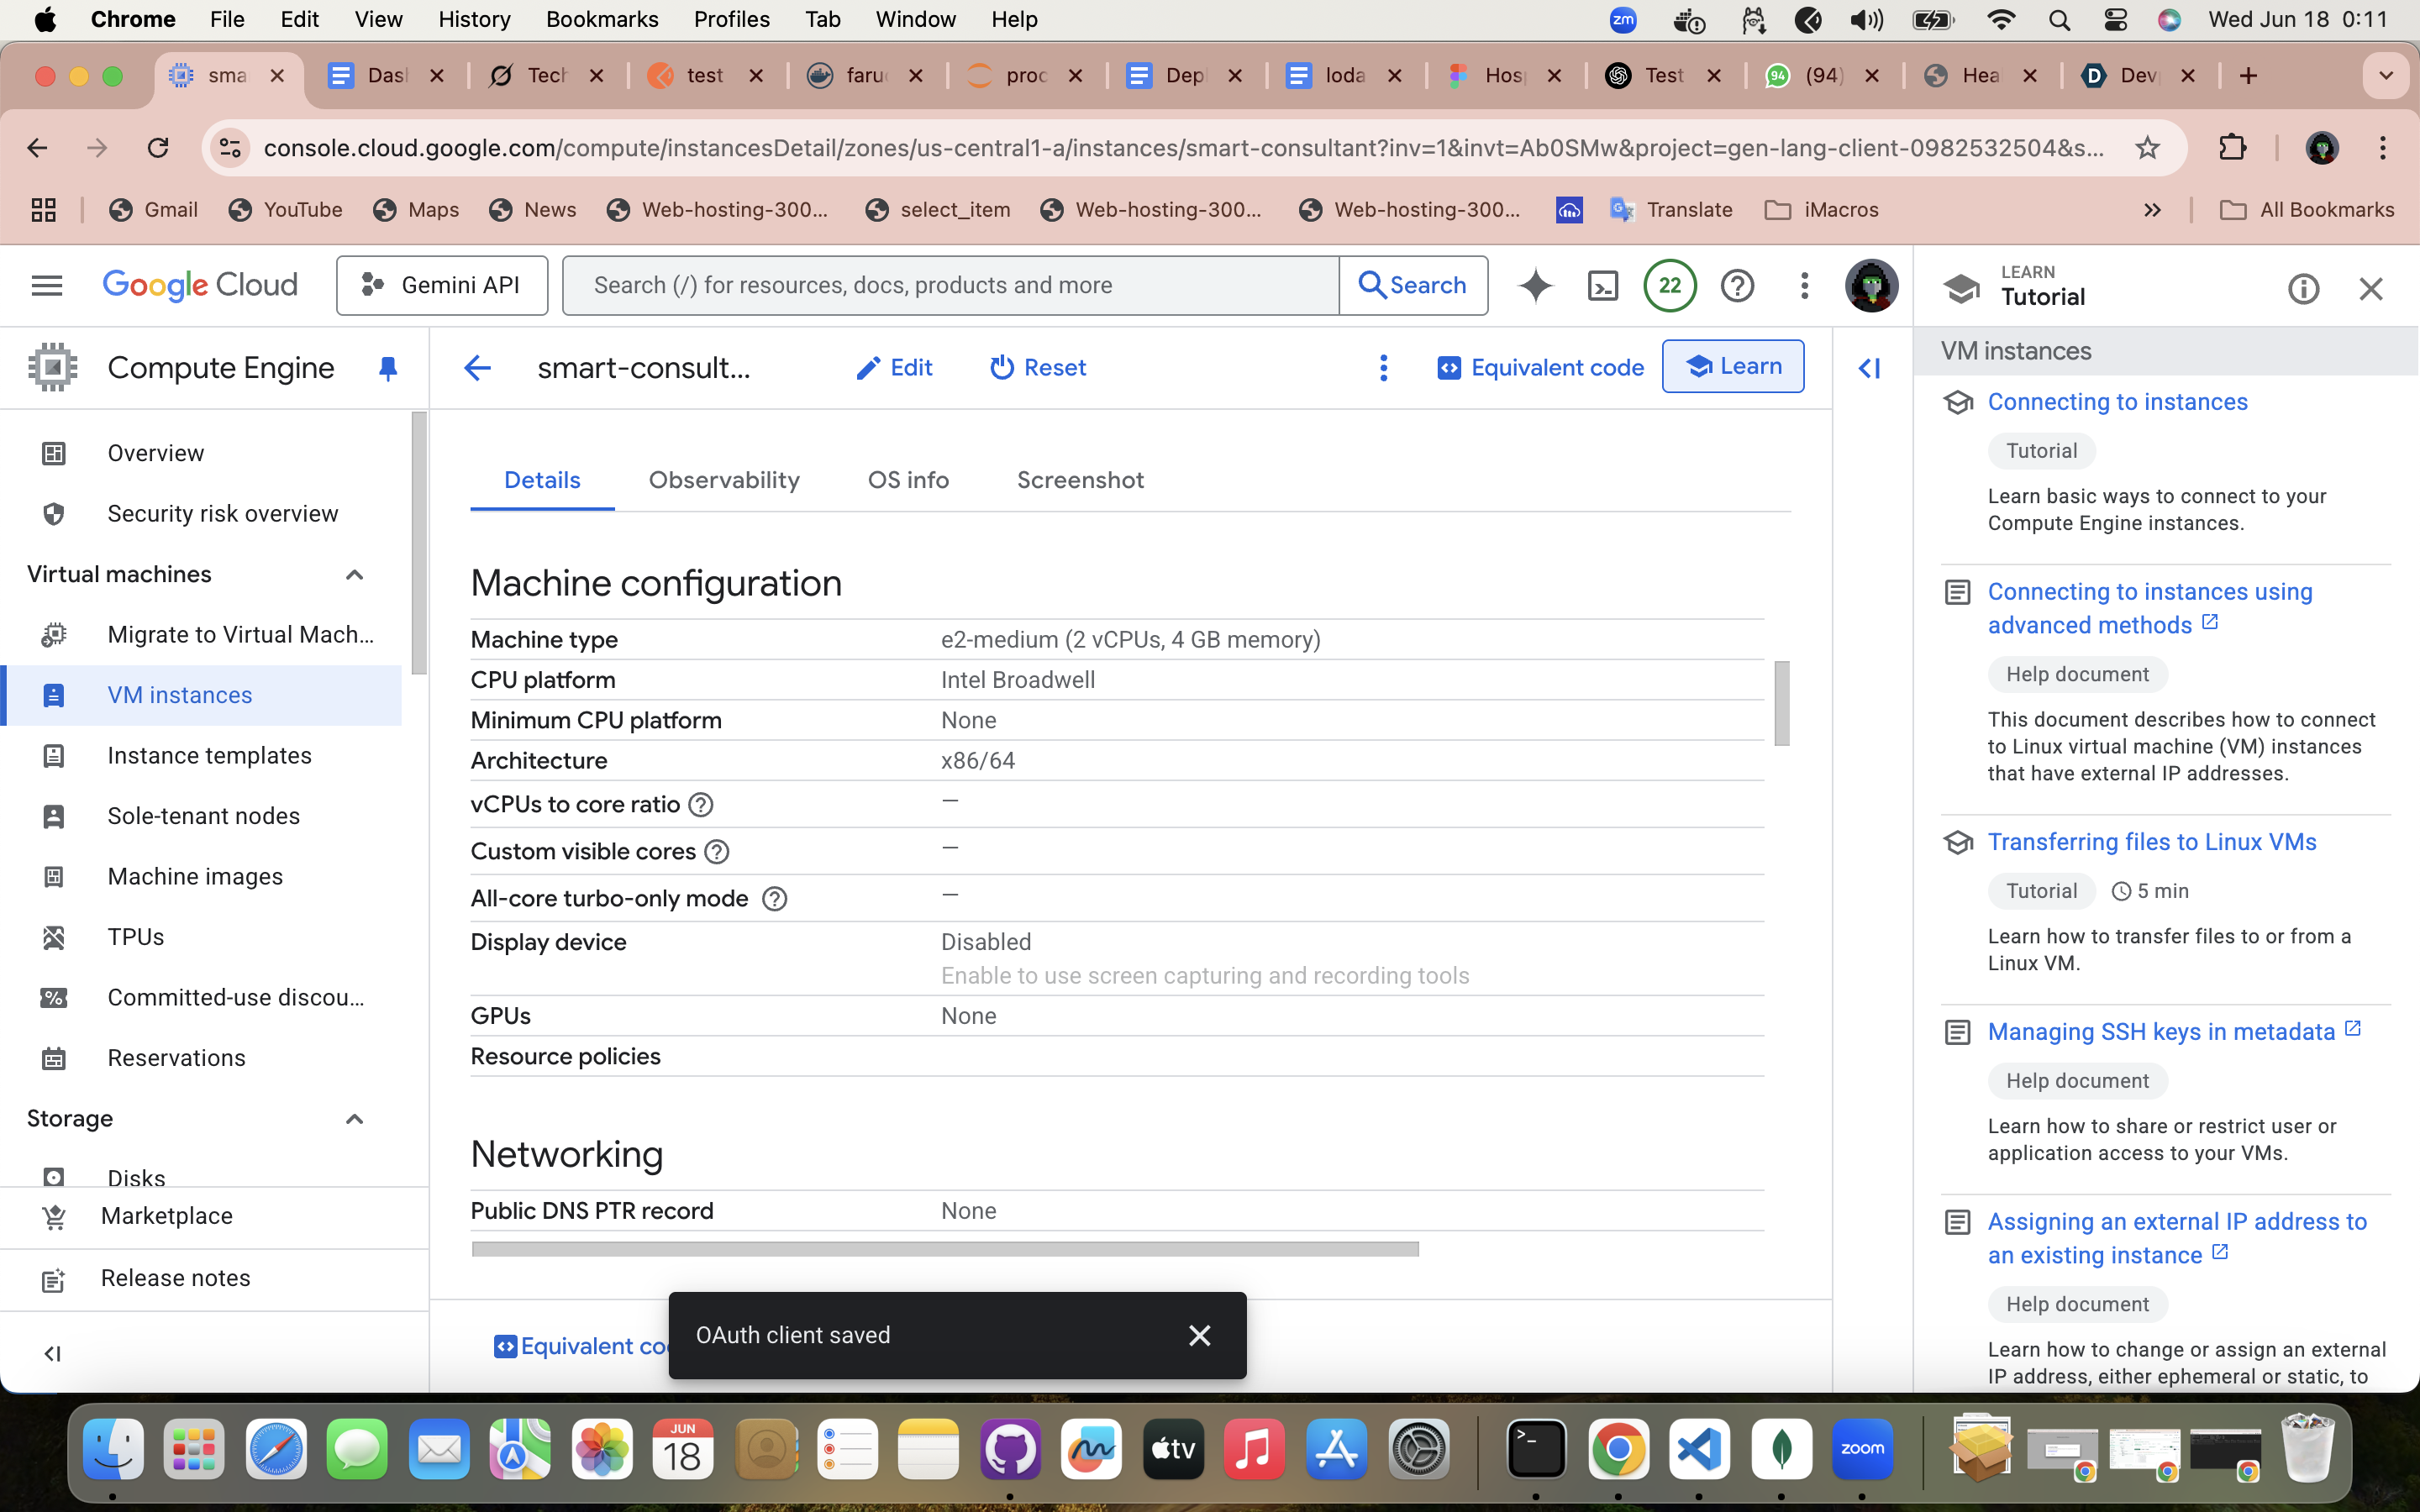Click the Gemini AI sparkle icon

coord(1535,286)
